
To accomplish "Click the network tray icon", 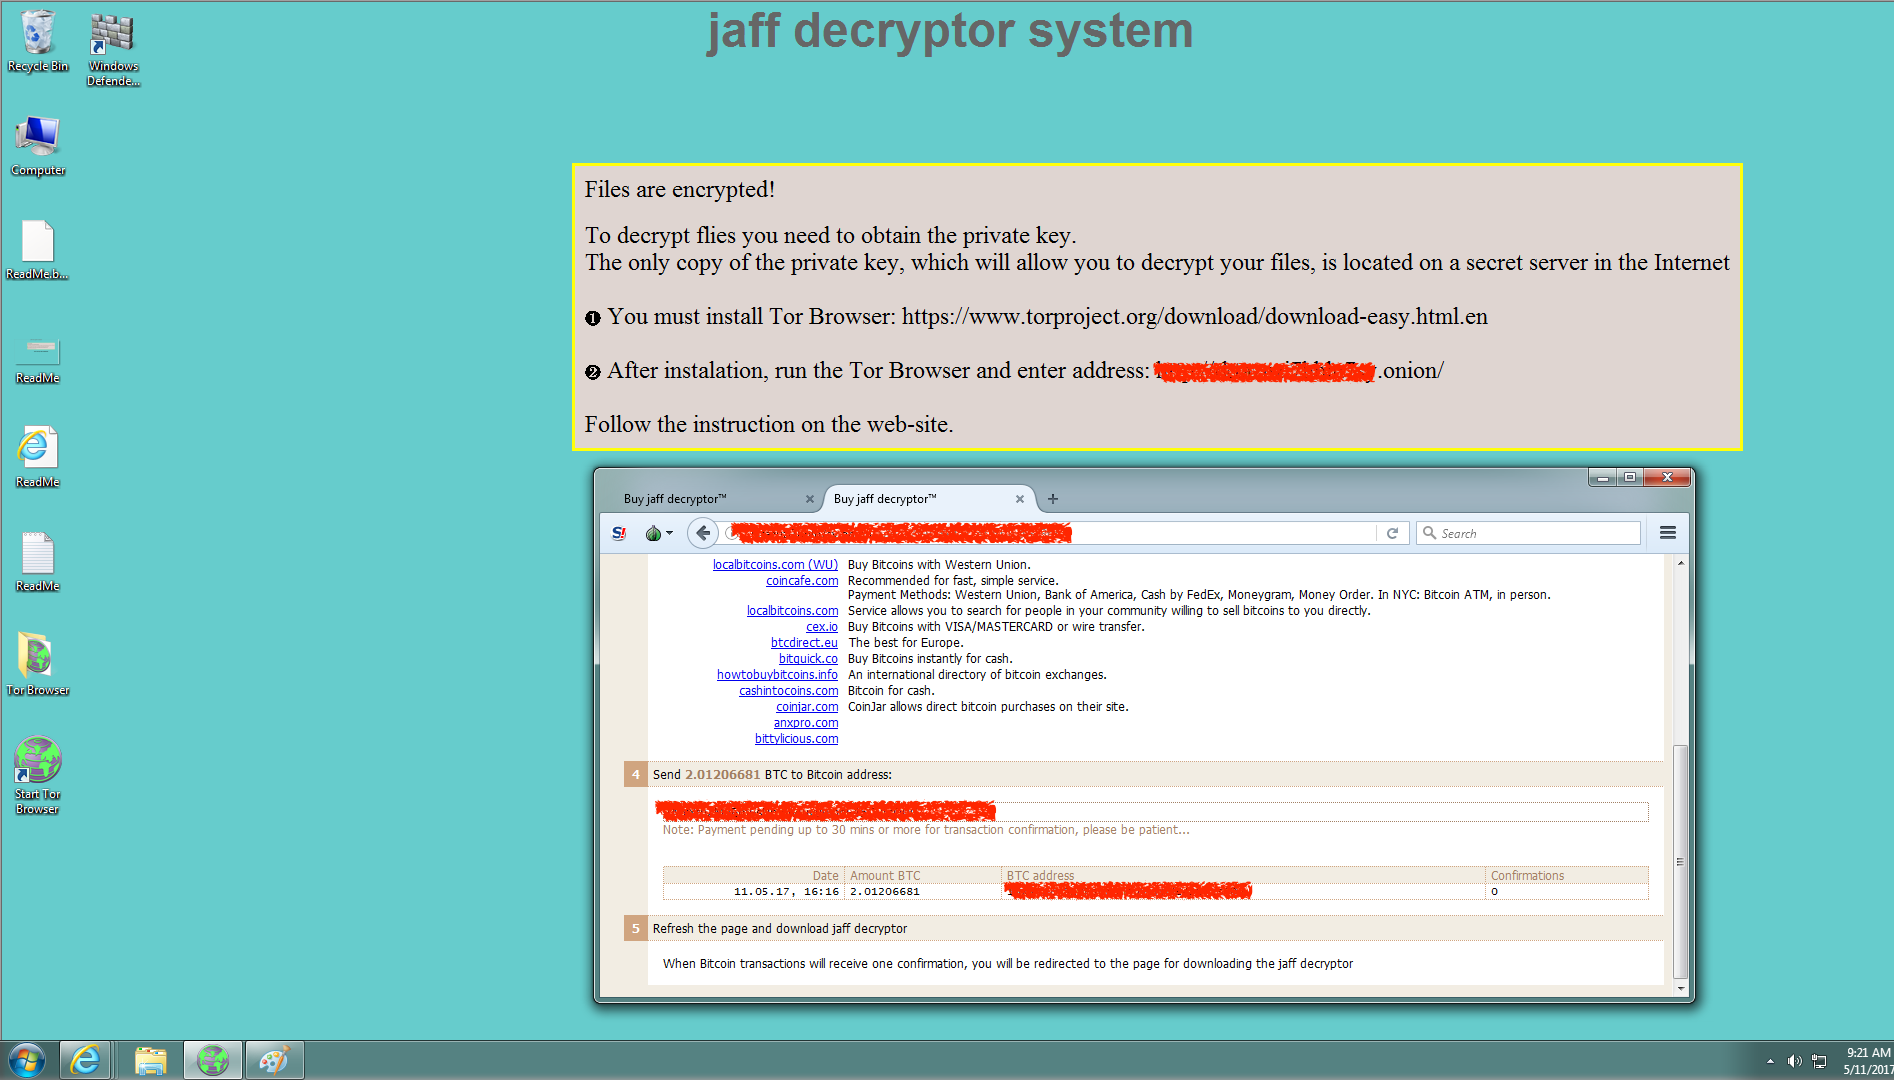I will 1820,1061.
